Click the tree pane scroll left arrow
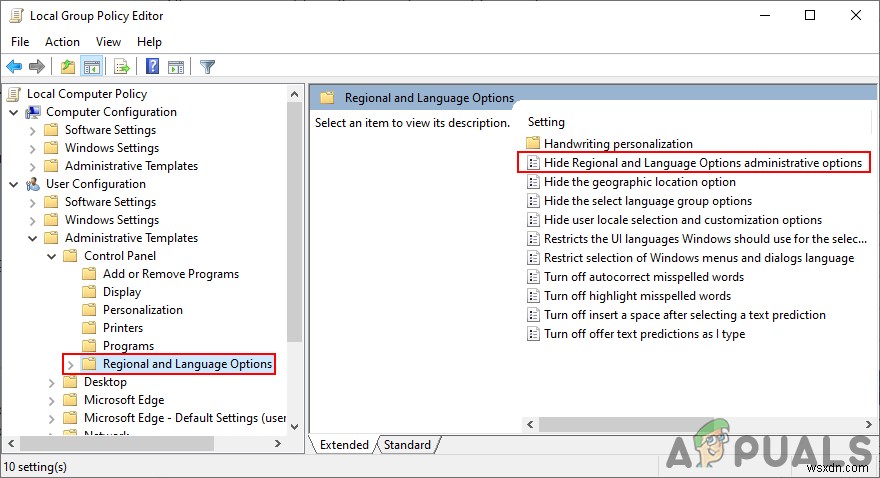 coord(11,443)
